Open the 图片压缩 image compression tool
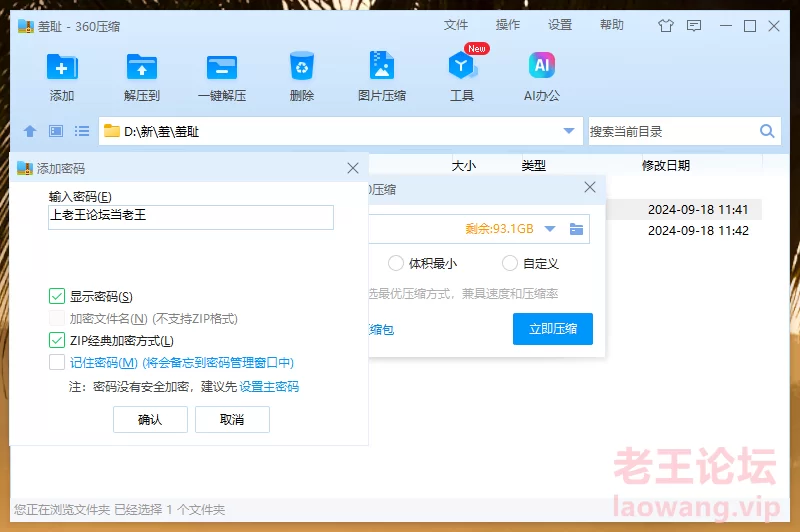The width and height of the screenshot is (800, 532). (x=382, y=65)
